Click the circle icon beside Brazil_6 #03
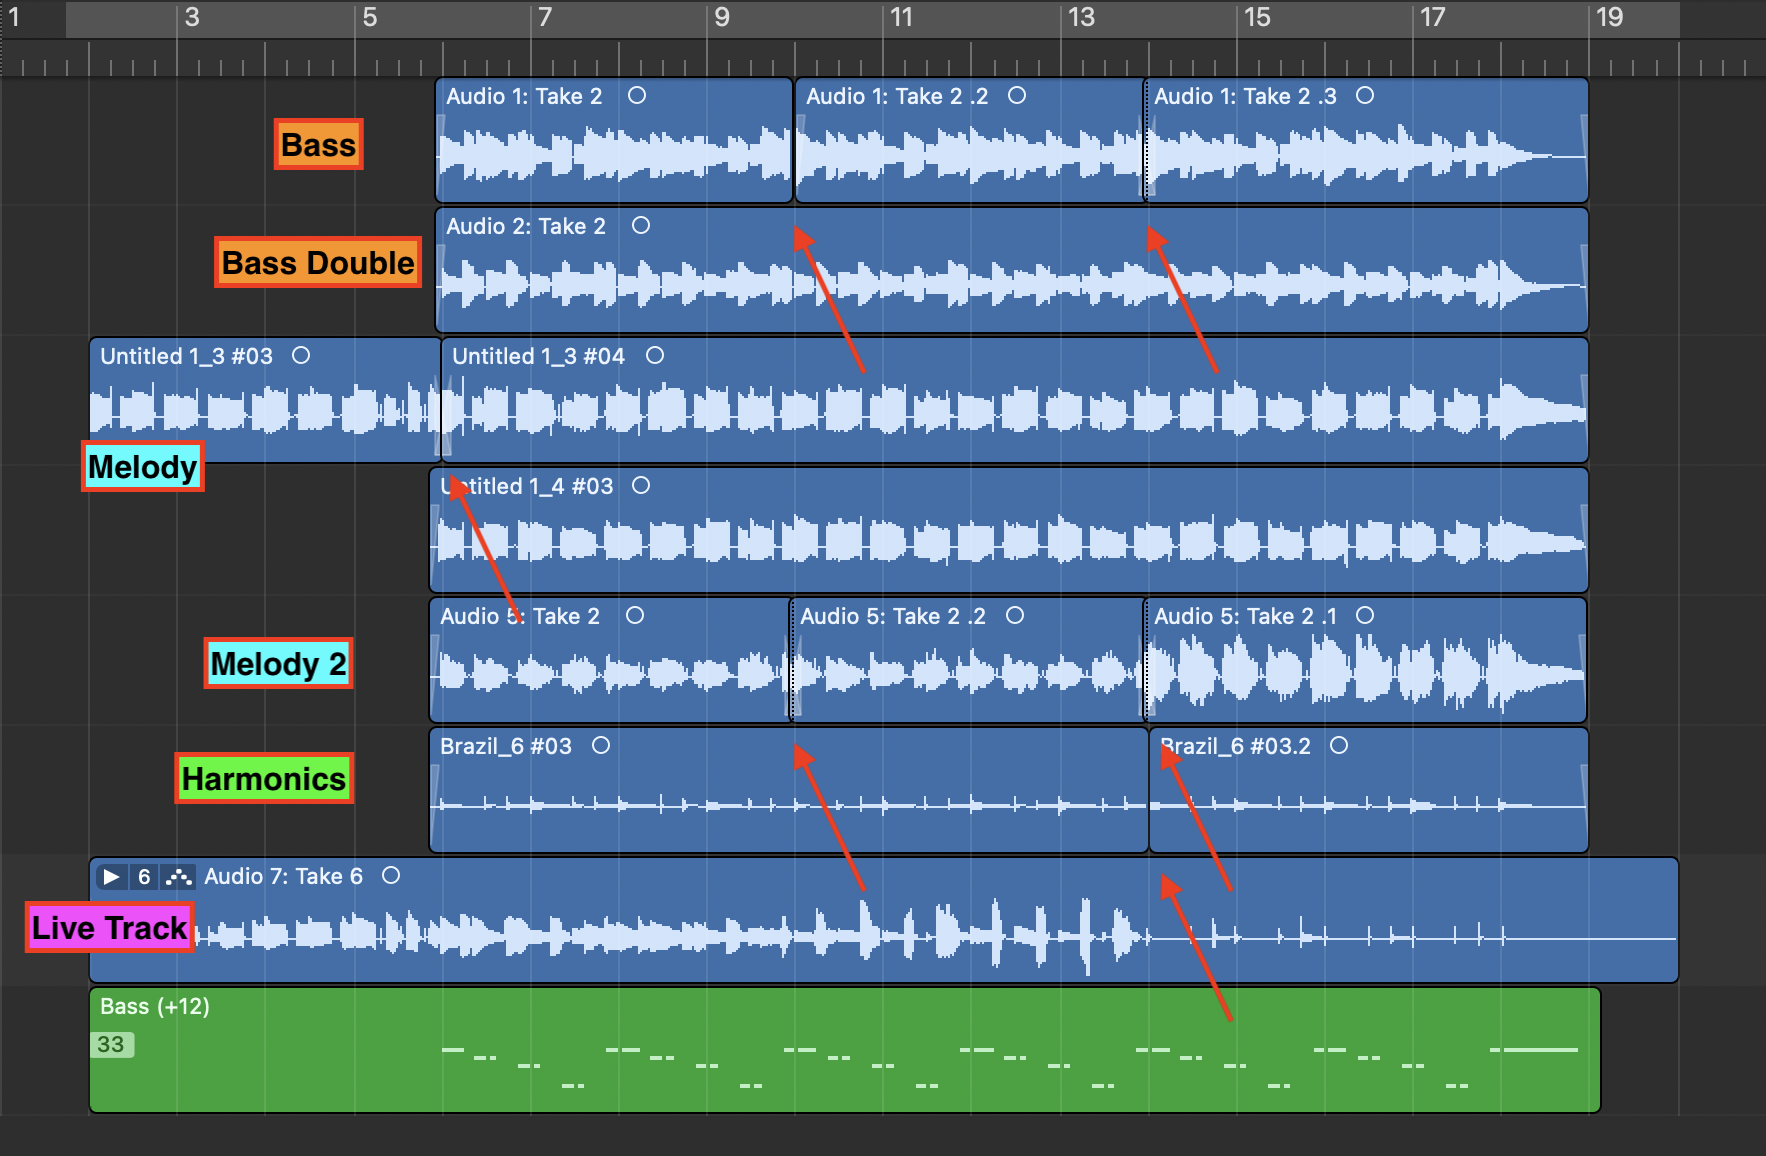The width and height of the screenshot is (1766, 1156). (601, 746)
